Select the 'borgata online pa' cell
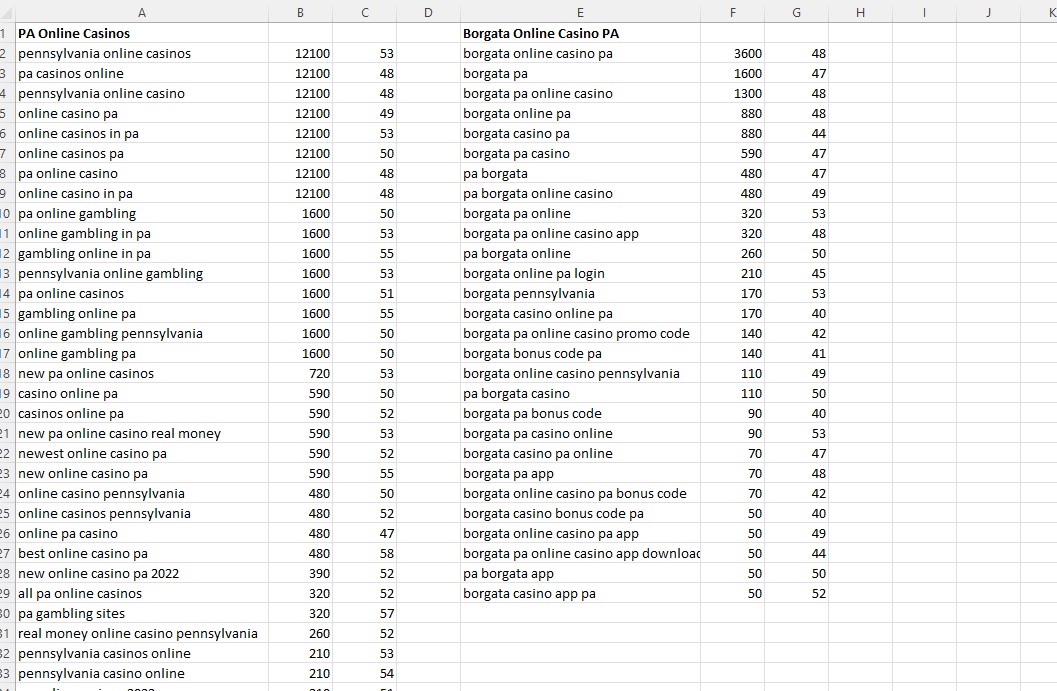 (580, 113)
